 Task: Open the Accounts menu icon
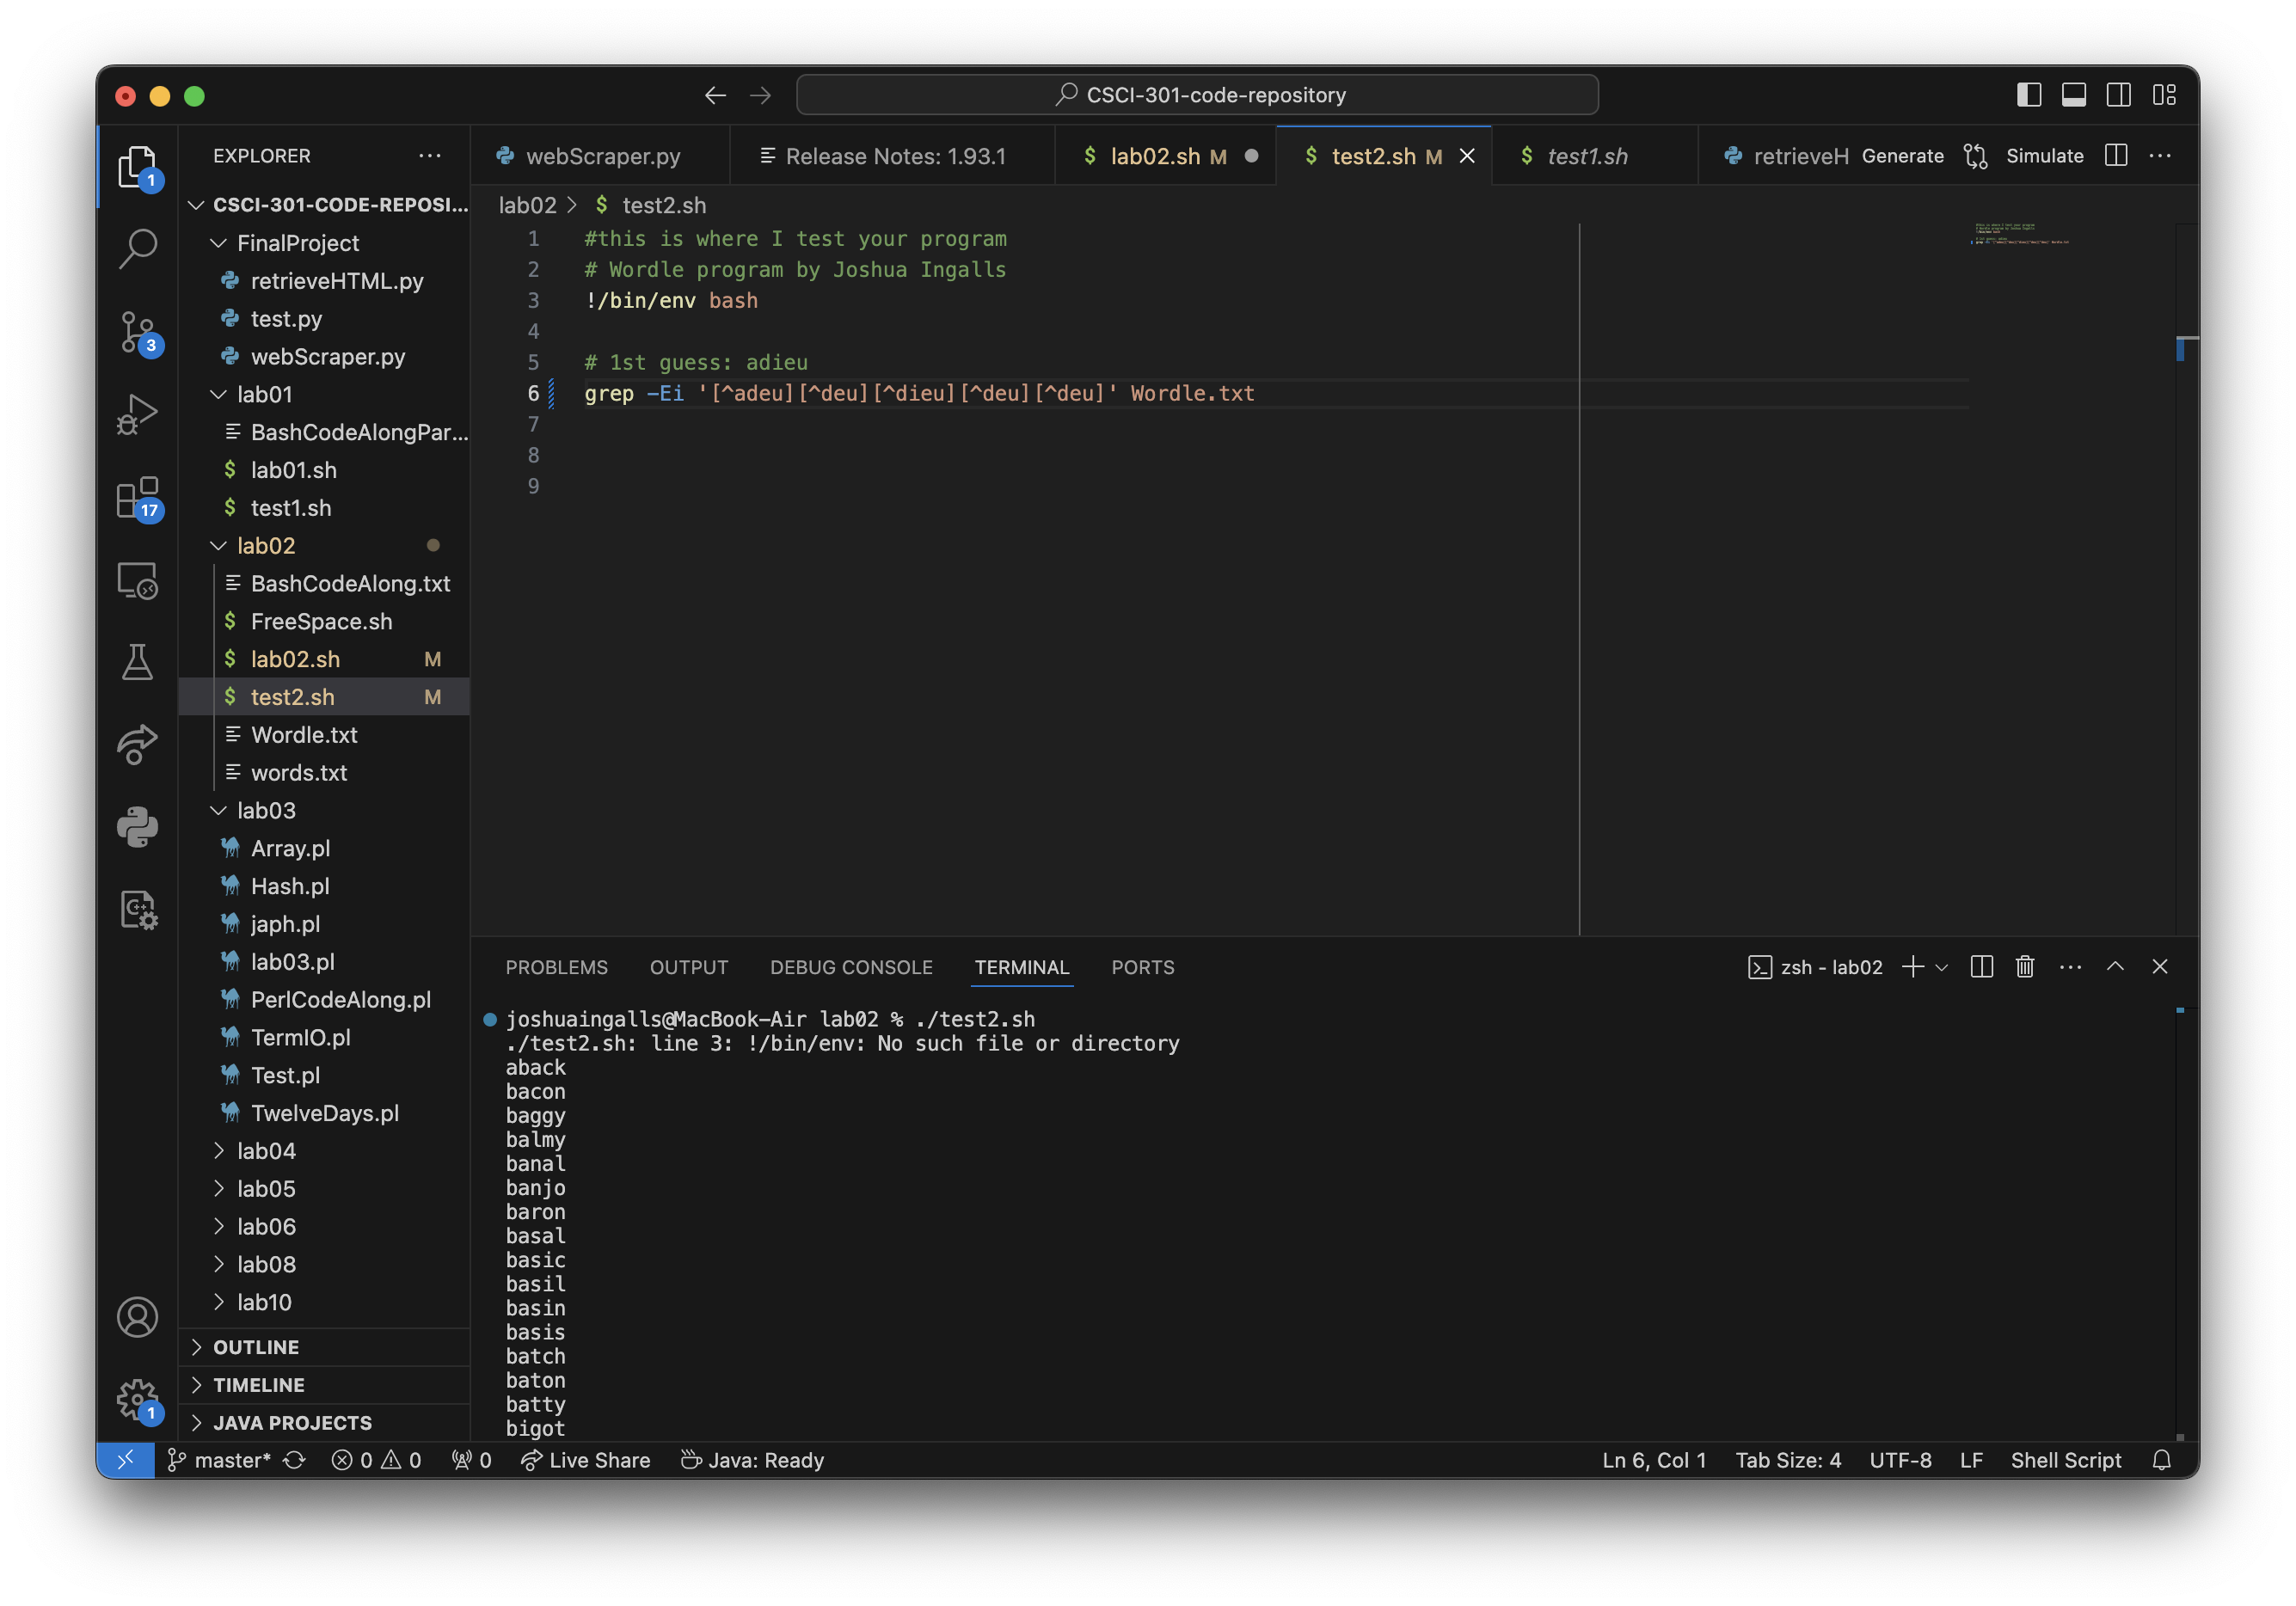[137, 1317]
